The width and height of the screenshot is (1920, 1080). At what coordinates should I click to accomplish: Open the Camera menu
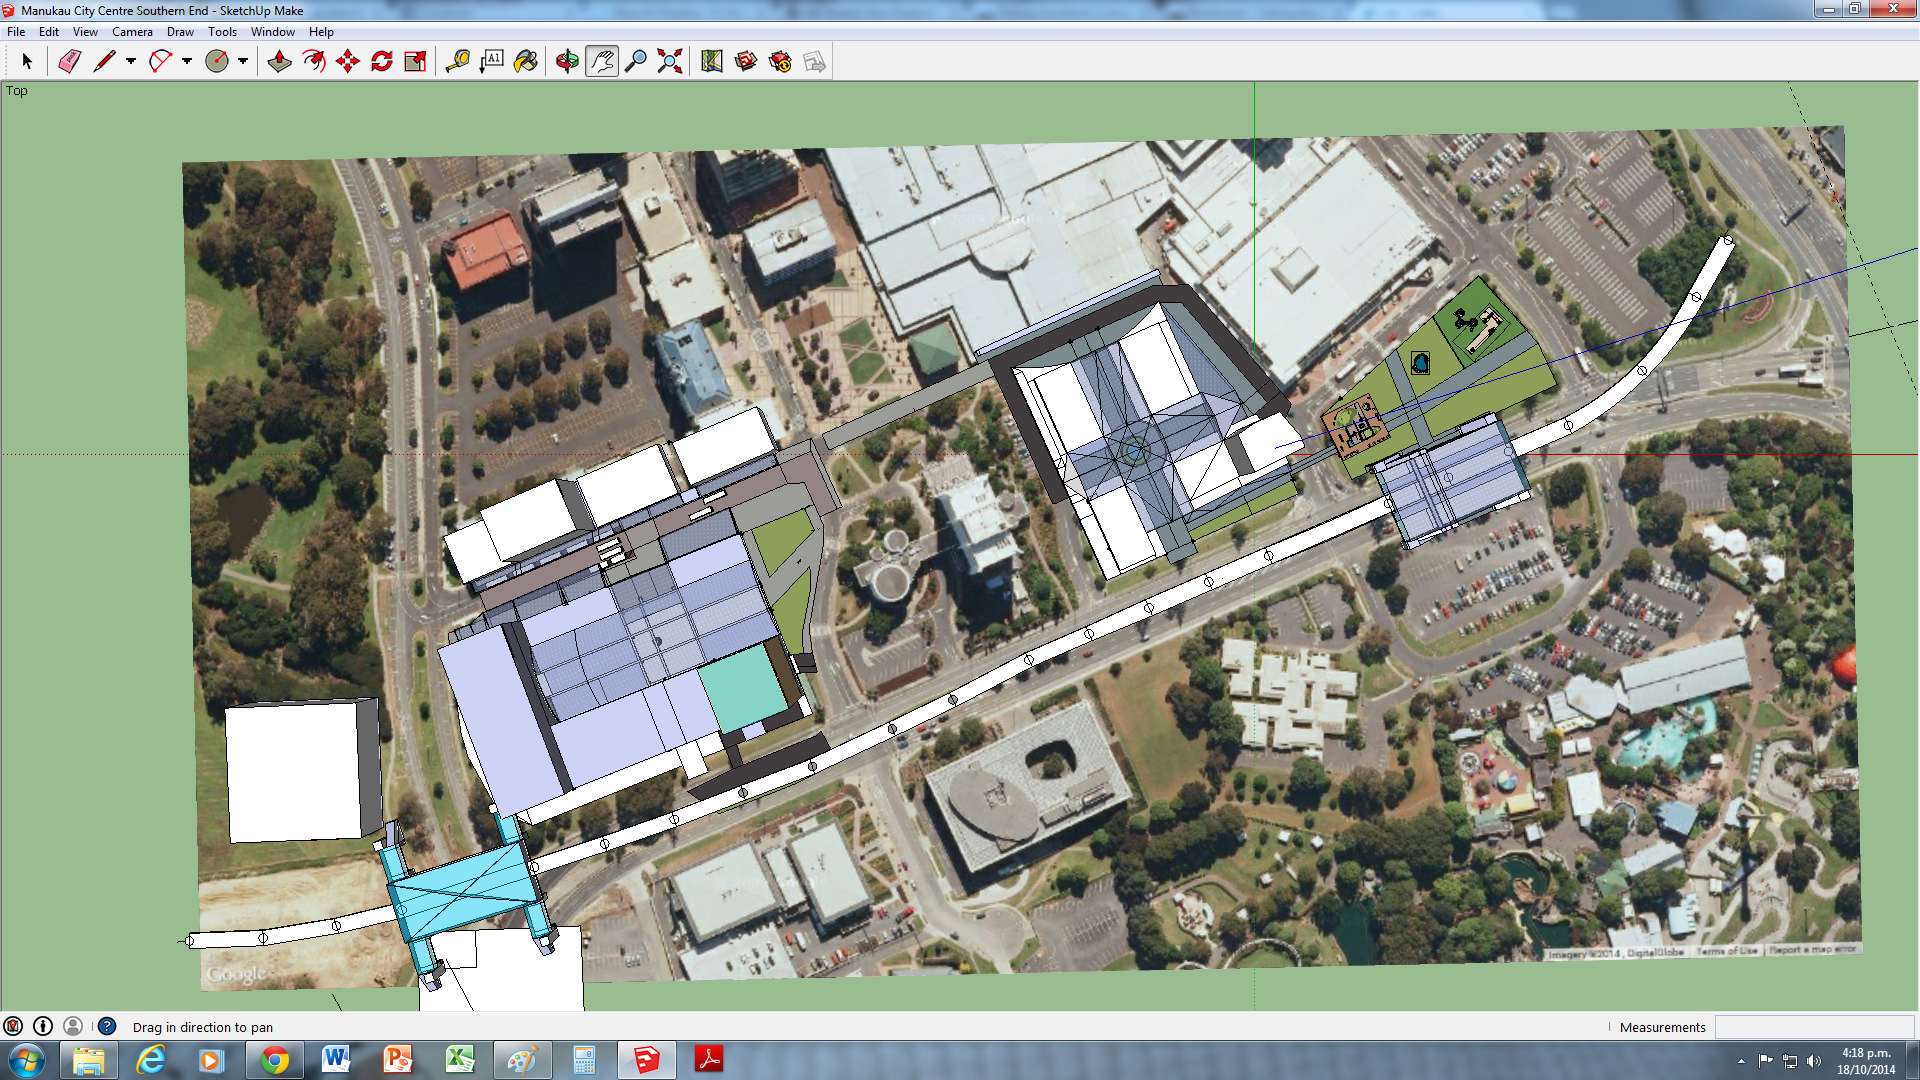(x=132, y=32)
